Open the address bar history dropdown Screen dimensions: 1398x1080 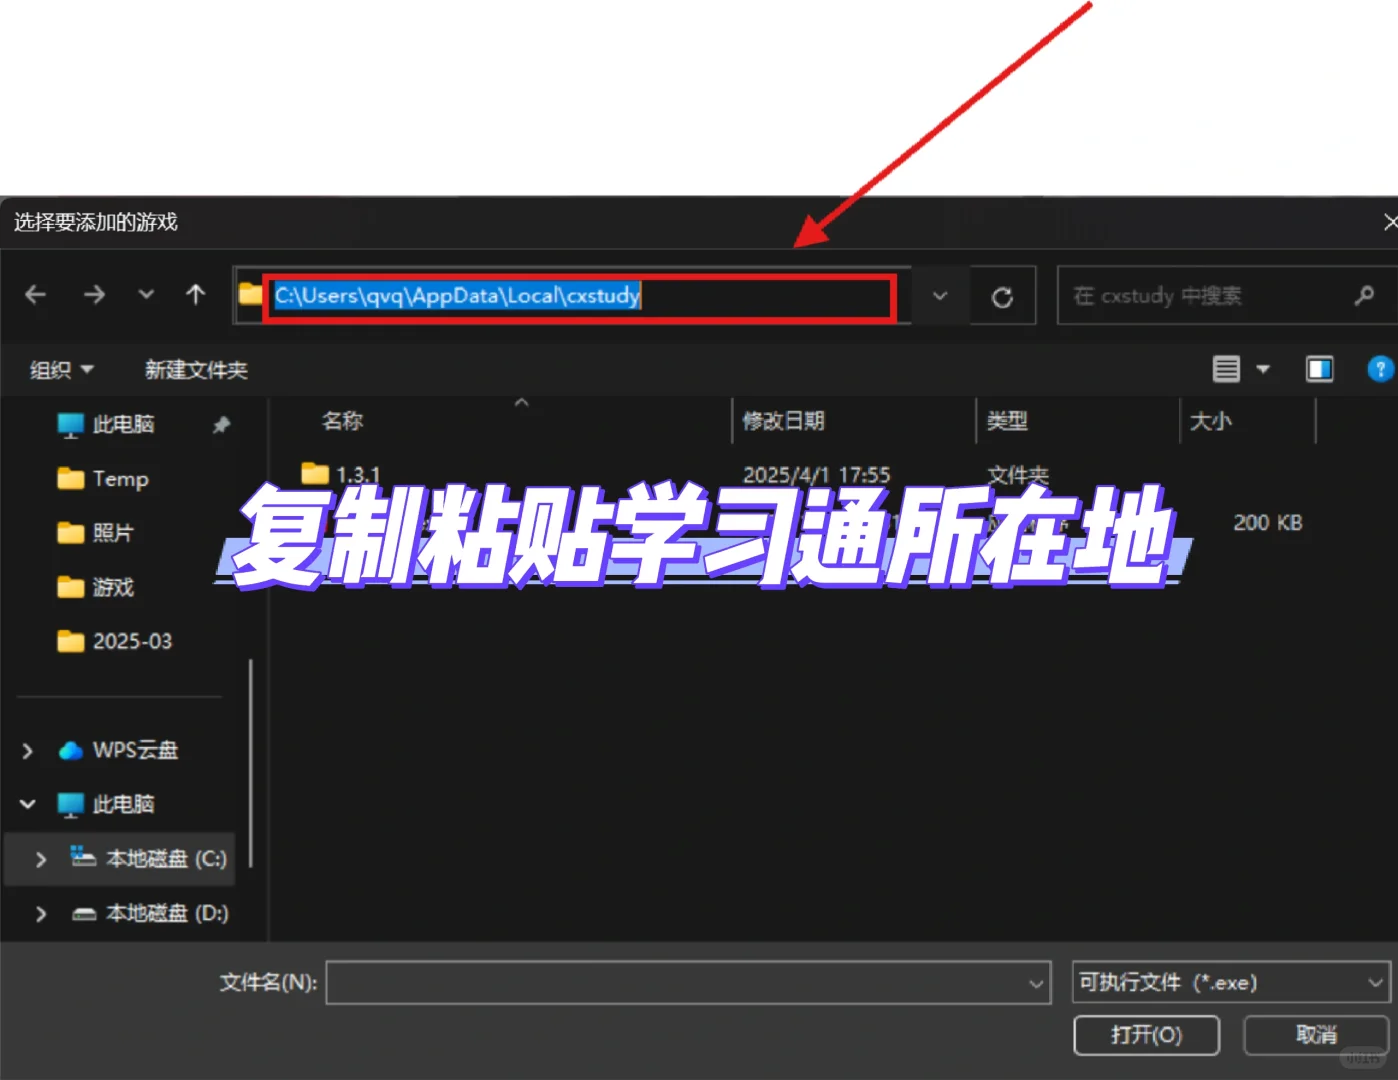pos(938,295)
